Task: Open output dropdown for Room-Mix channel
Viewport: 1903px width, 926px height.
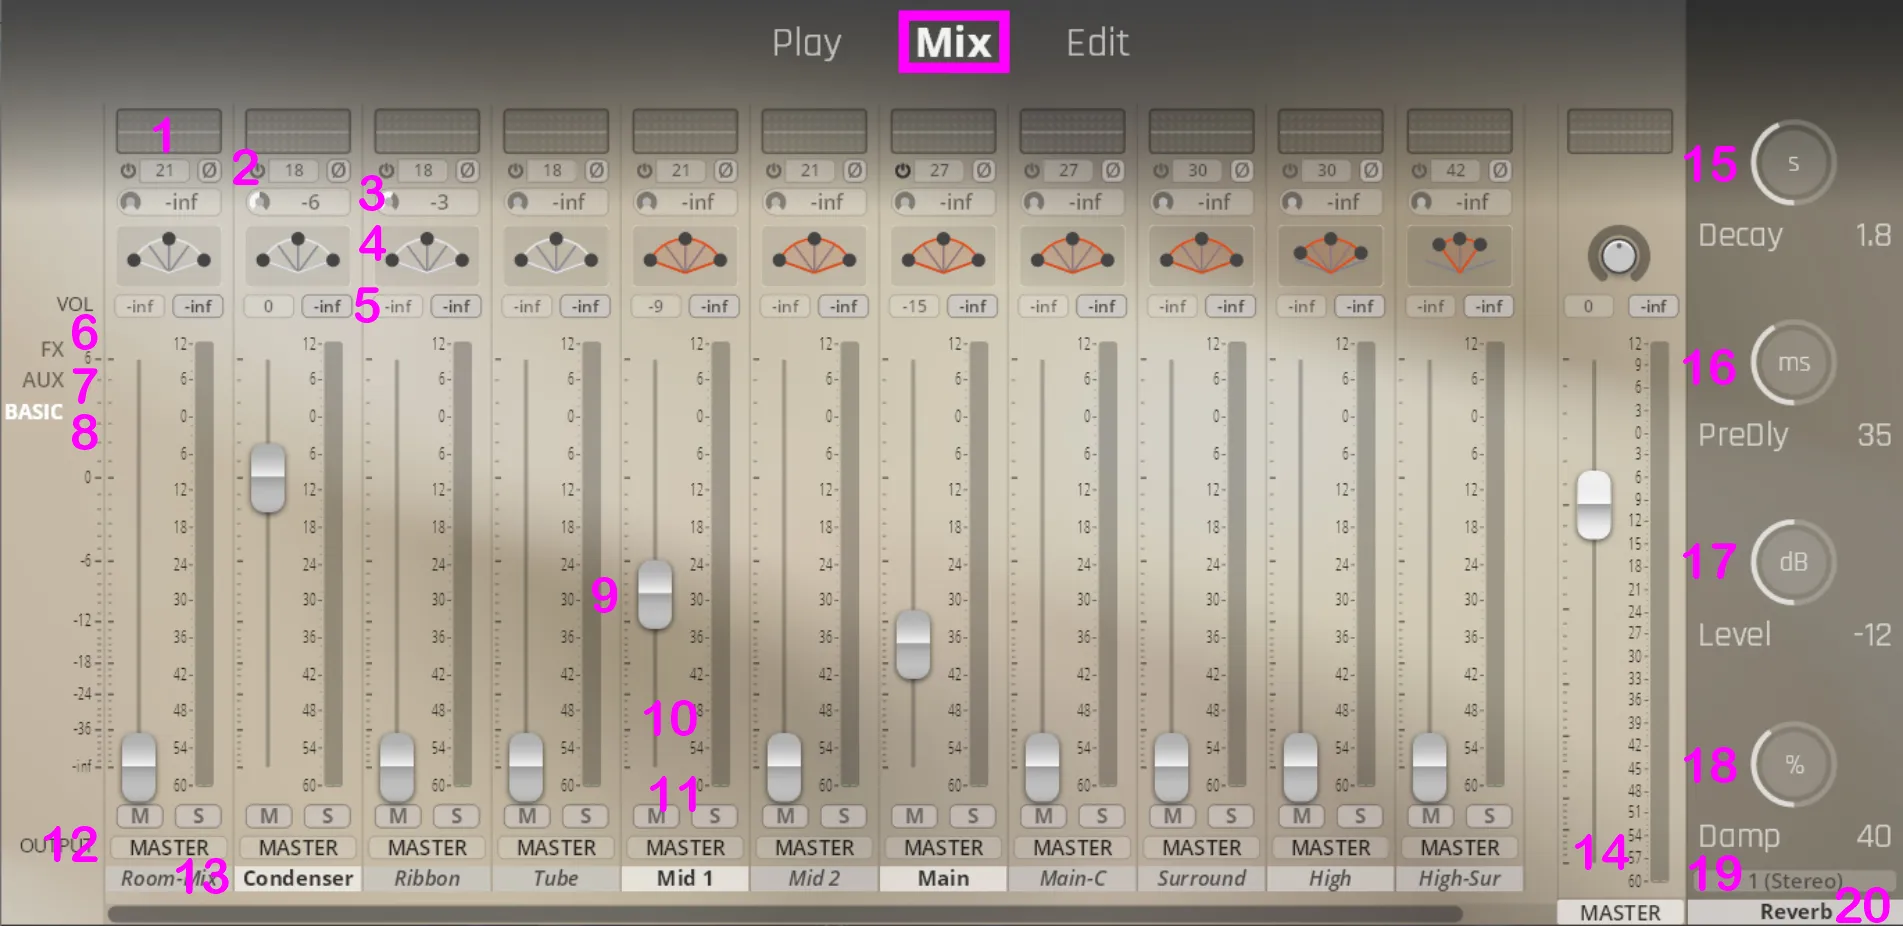Action: (169, 848)
